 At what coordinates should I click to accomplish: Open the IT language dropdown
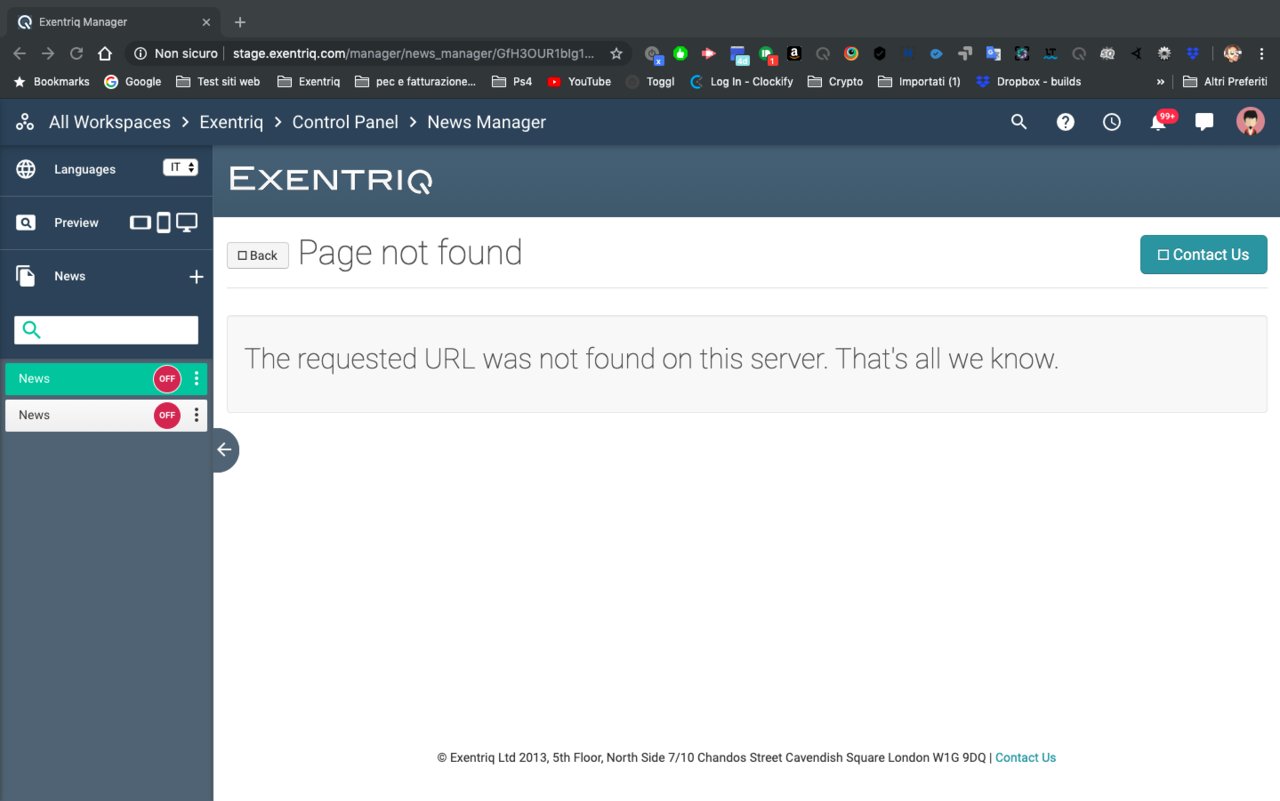(181, 168)
